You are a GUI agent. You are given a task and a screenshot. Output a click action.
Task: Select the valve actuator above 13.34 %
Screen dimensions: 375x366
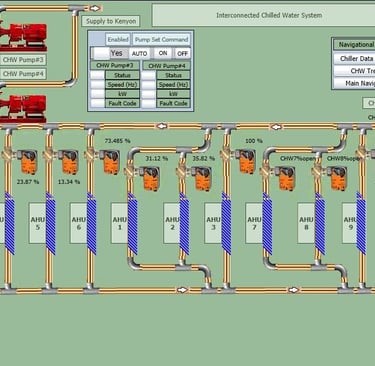[70, 162]
